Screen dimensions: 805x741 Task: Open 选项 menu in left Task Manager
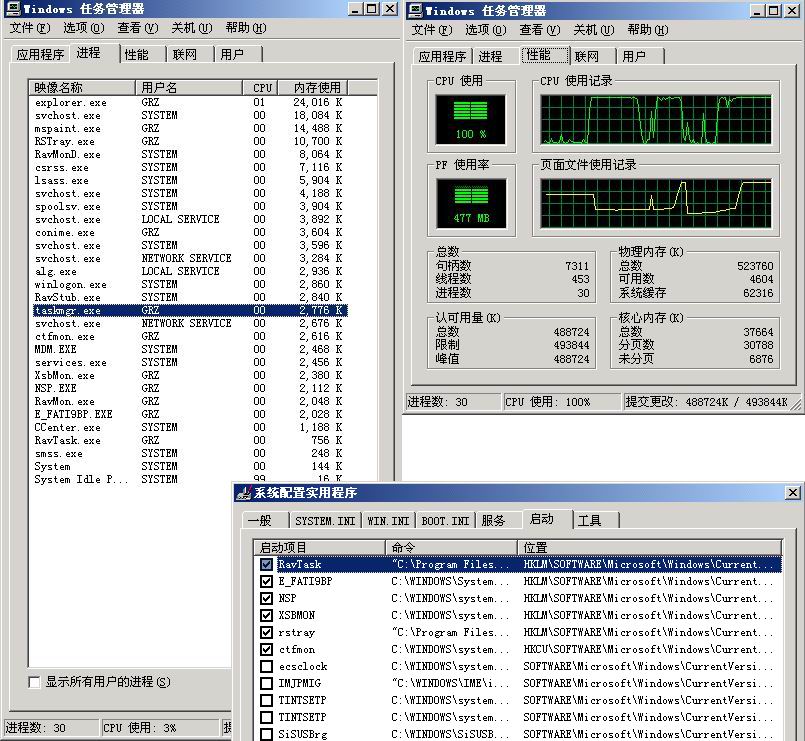click(84, 28)
